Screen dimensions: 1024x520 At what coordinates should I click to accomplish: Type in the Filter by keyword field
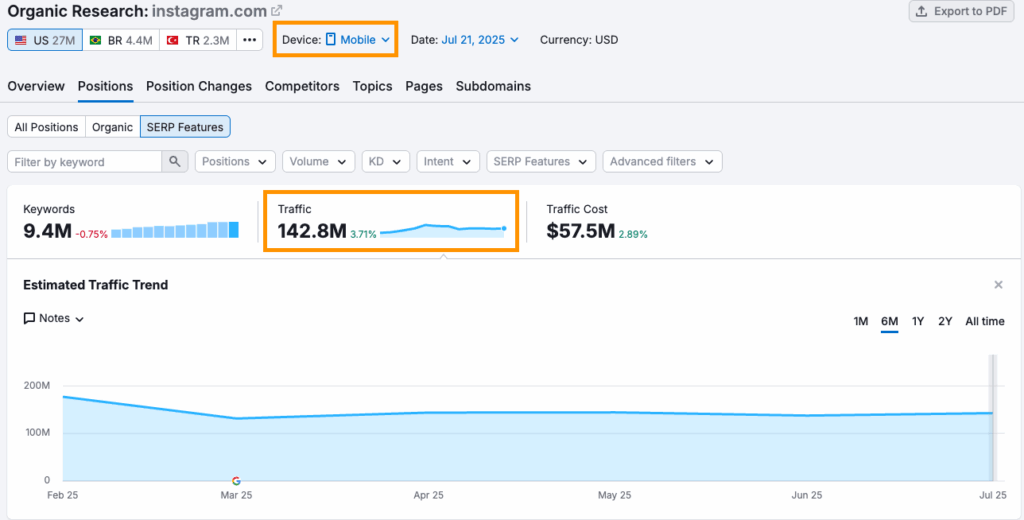[x=84, y=162]
